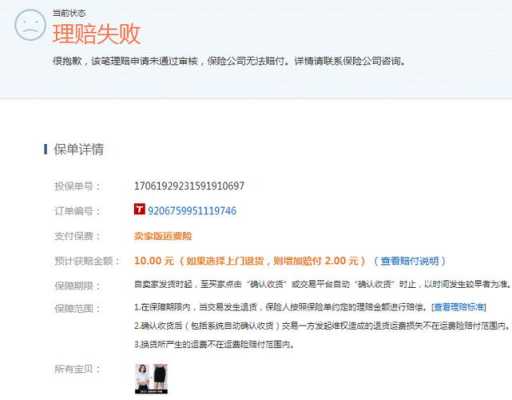Click the 10.00 元 compensation amount

(x=154, y=261)
